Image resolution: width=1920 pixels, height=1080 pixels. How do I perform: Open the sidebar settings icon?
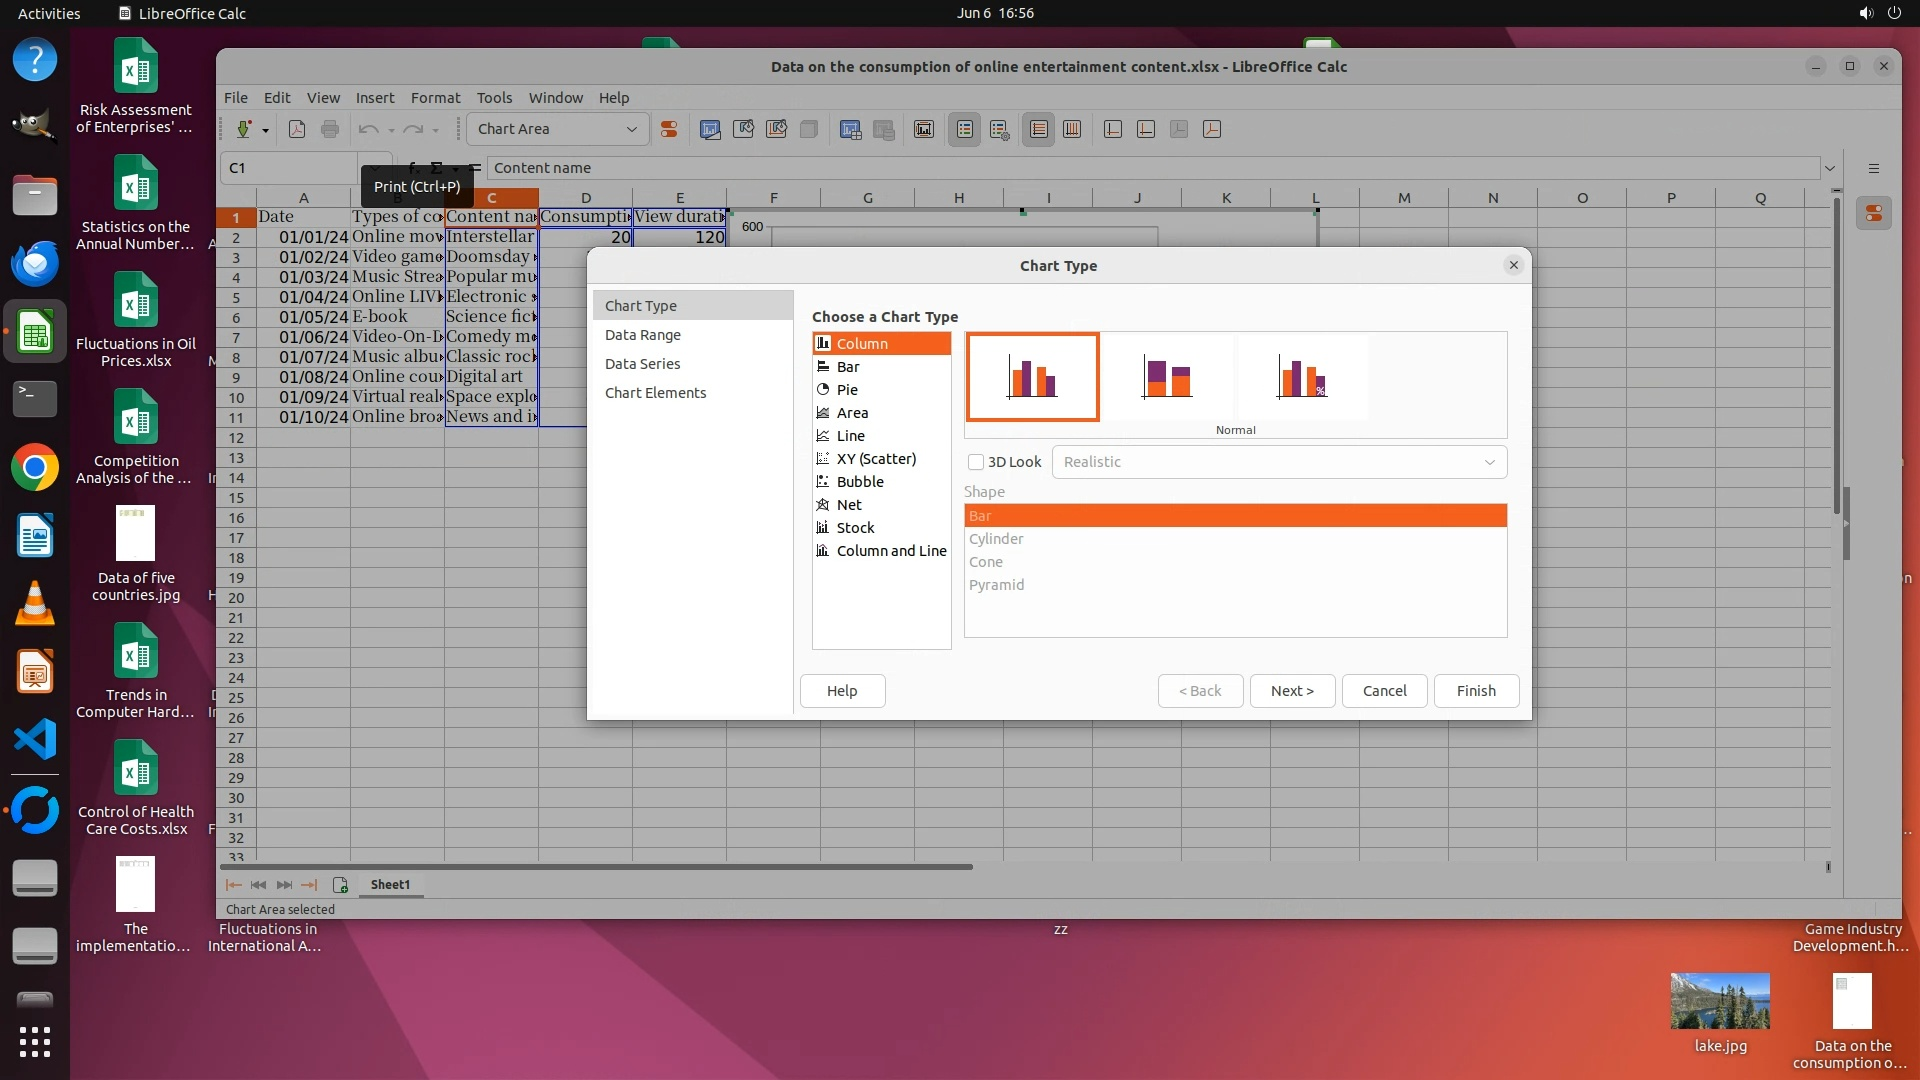(1873, 168)
